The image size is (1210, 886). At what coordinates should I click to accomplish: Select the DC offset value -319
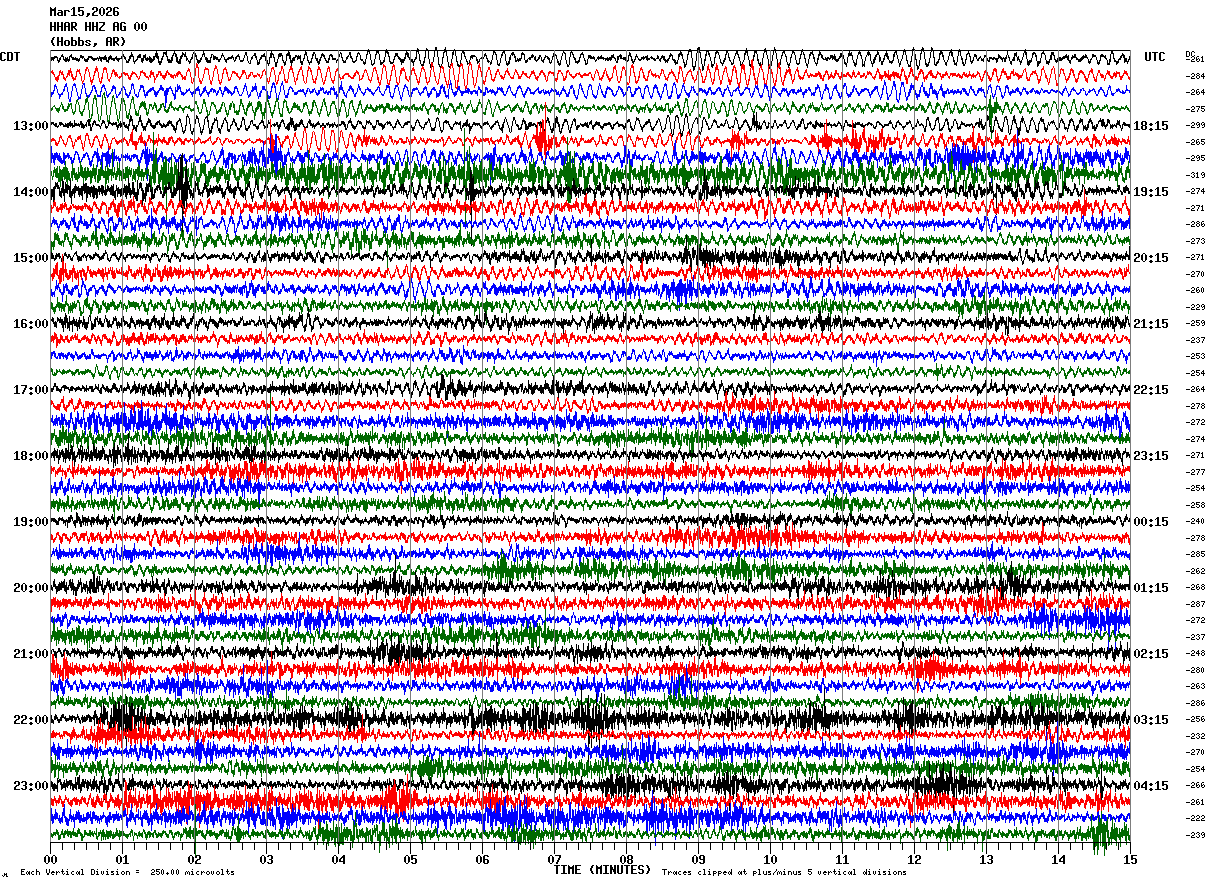point(1195,175)
